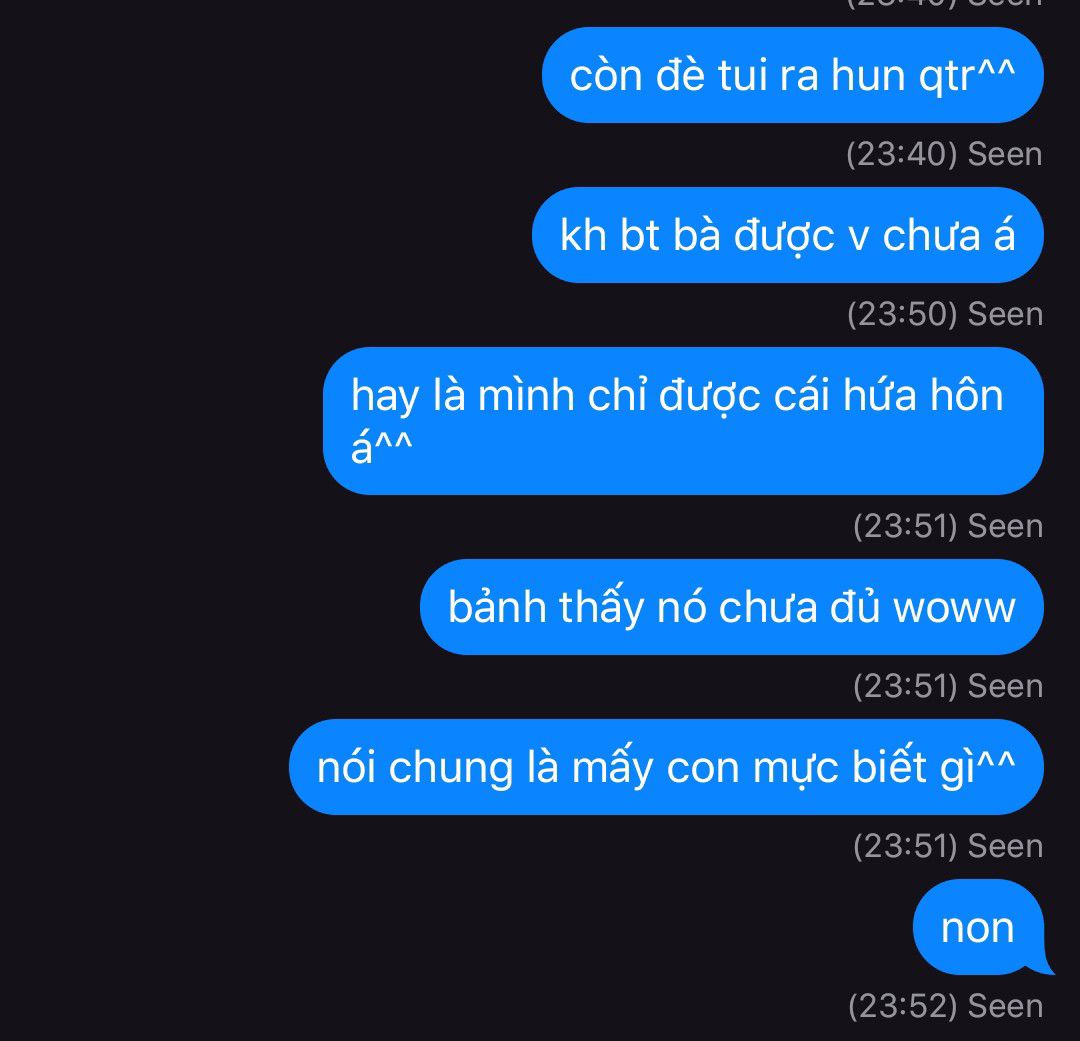Click the tail of the "non" bubble
The image size is (1080, 1041).
coord(1041,967)
